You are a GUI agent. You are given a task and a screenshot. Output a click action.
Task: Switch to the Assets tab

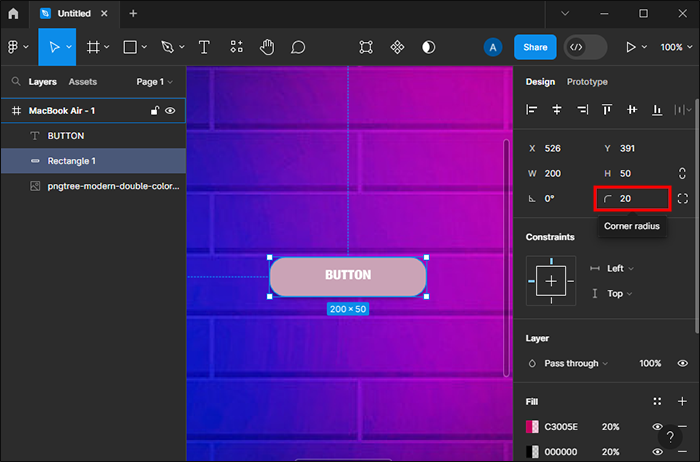point(82,82)
